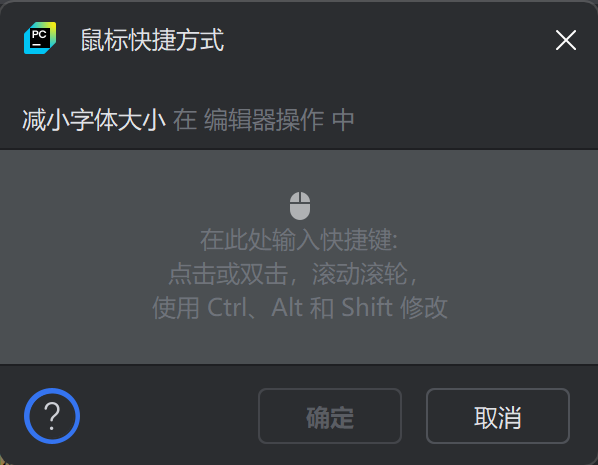
Task: Click the 在此处输入快捷键 hint line
Action: [299, 240]
